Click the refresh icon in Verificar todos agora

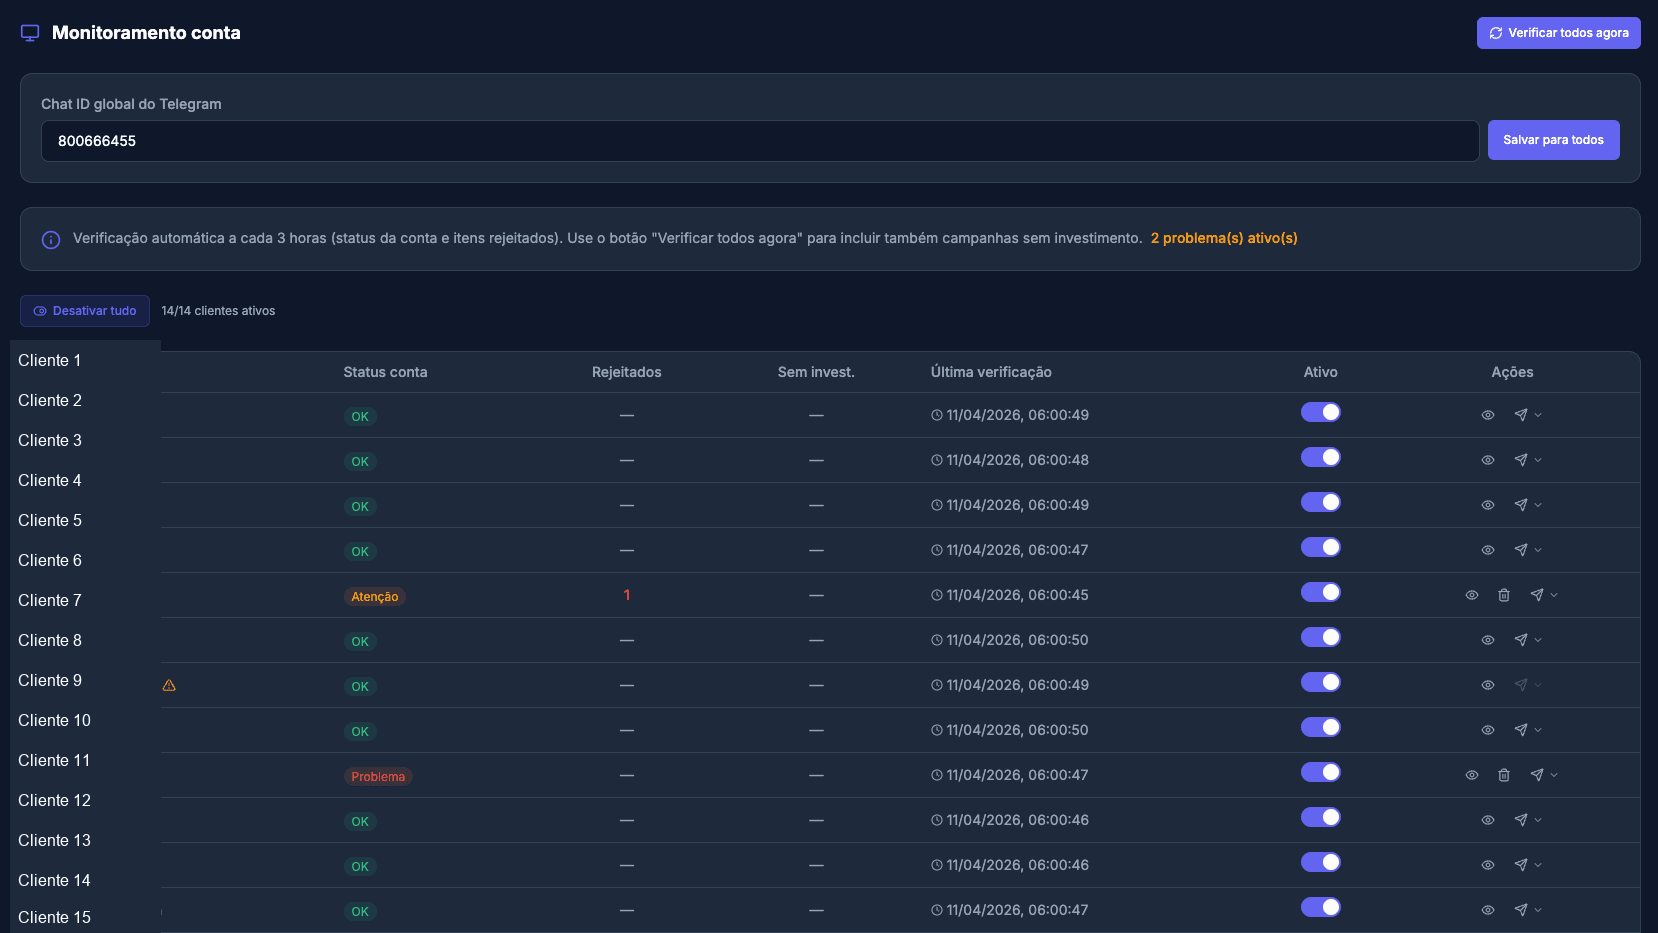tap(1496, 33)
